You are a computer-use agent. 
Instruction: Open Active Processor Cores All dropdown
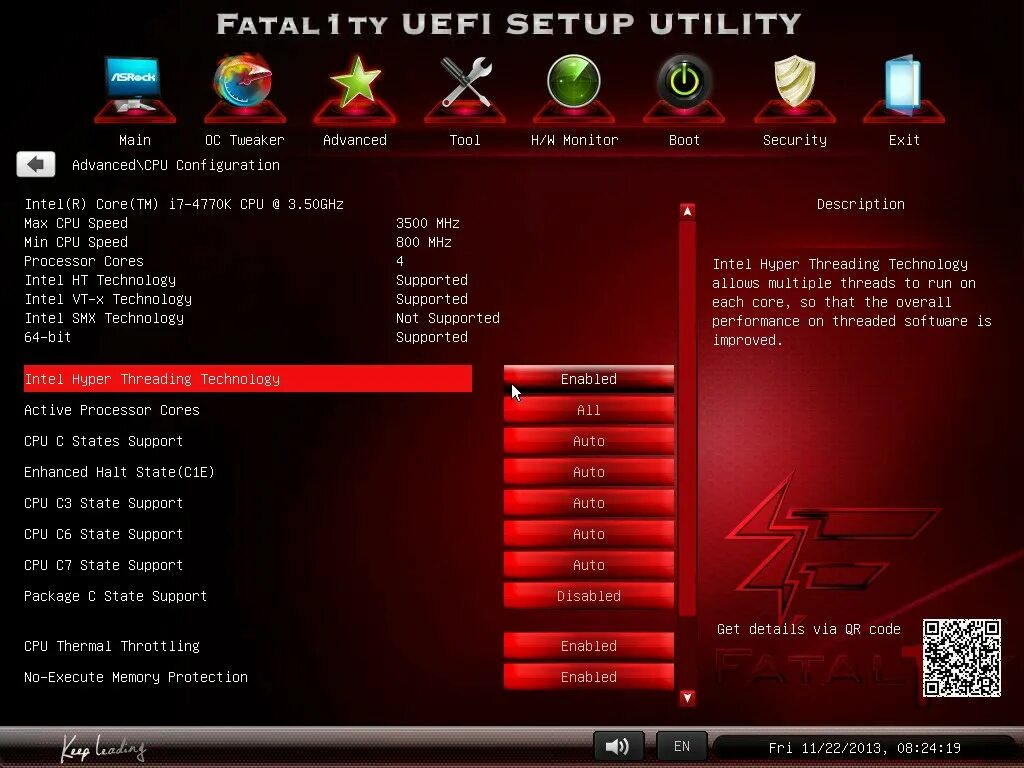[x=588, y=410]
